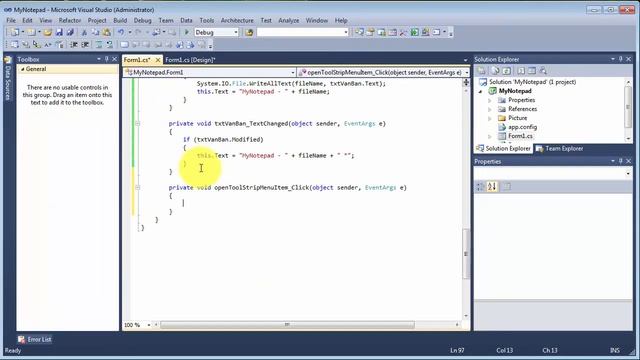Click the View Code icon in Solution Explorer
Screen dimensions: 640x360
tap(521, 71)
